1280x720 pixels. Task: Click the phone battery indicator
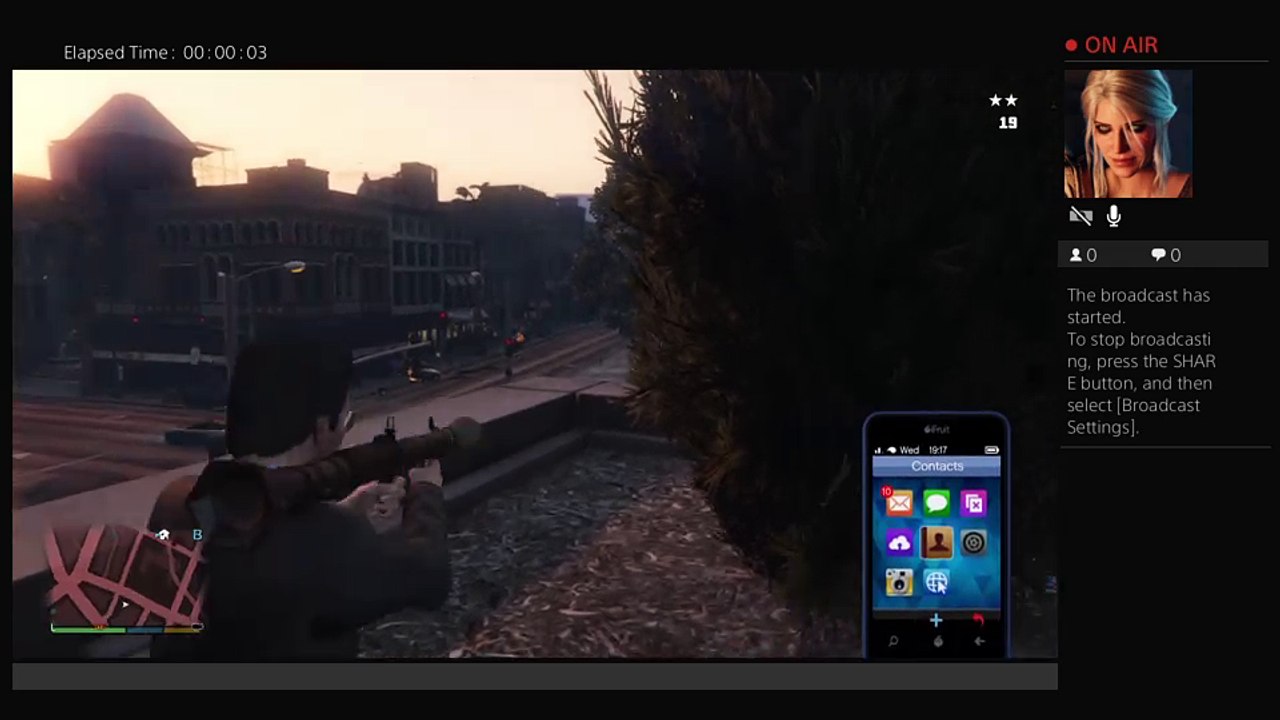click(x=992, y=450)
